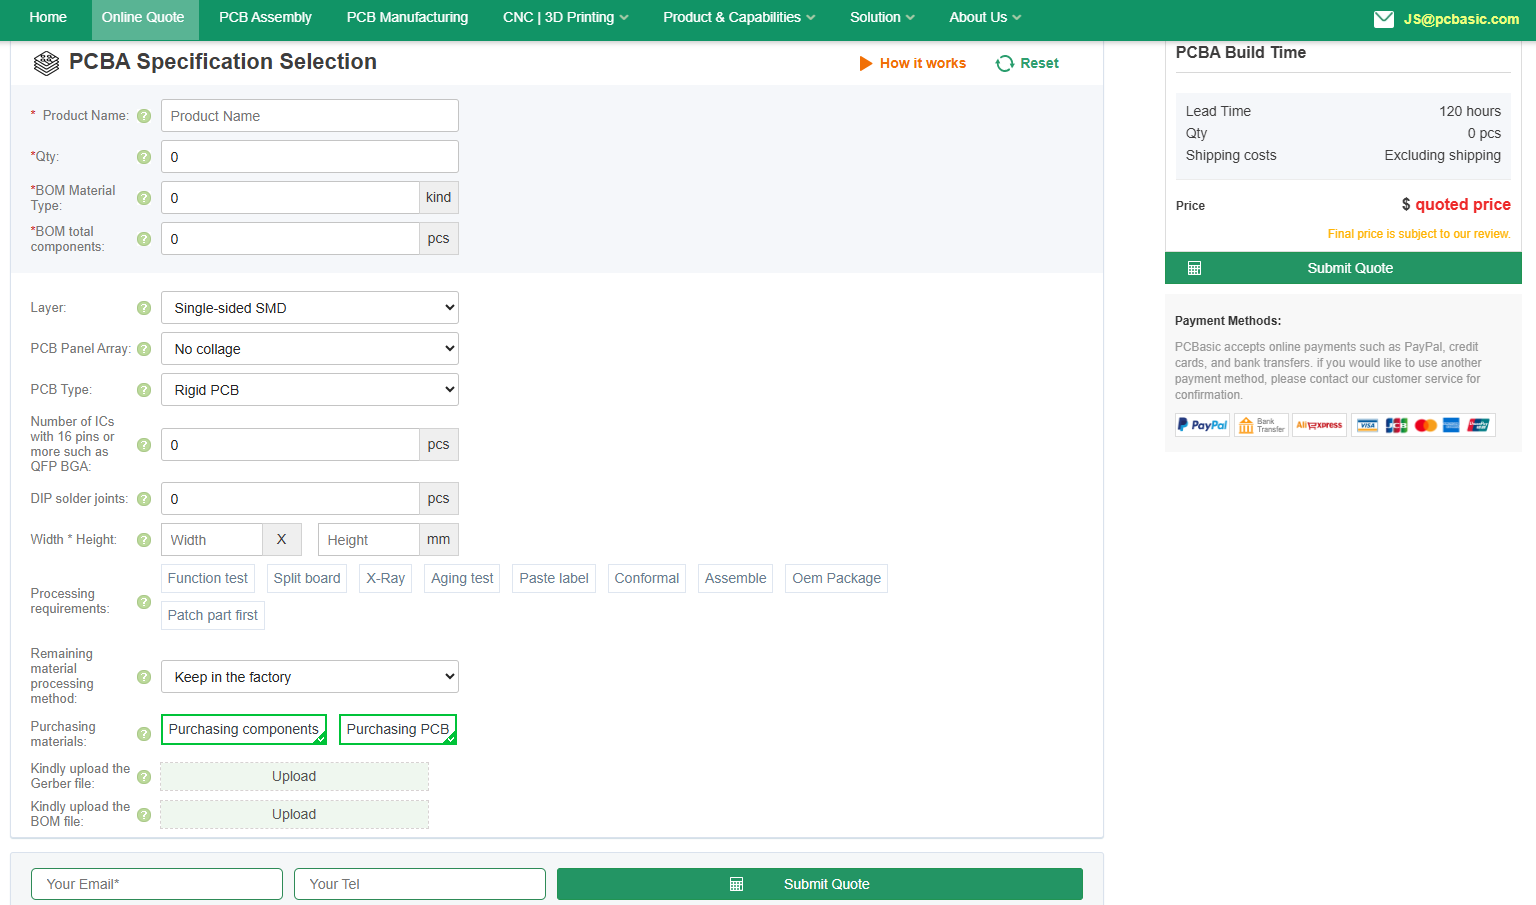Enable the Function test processing requirement

(207, 578)
